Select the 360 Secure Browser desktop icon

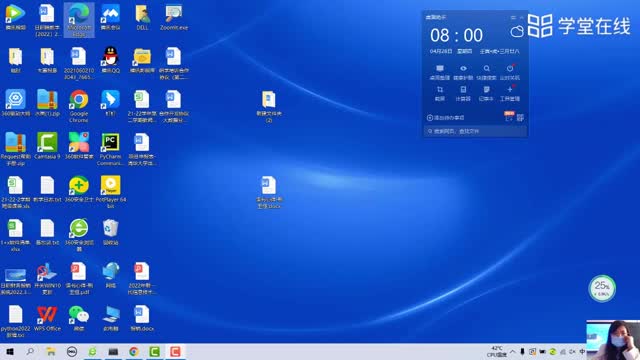click(79, 235)
